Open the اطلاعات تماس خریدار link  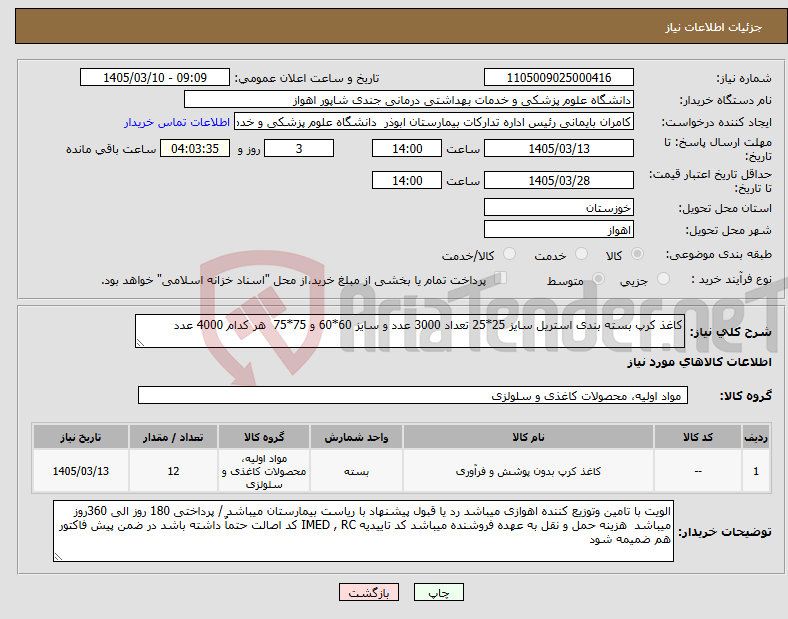(x=177, y=122)
